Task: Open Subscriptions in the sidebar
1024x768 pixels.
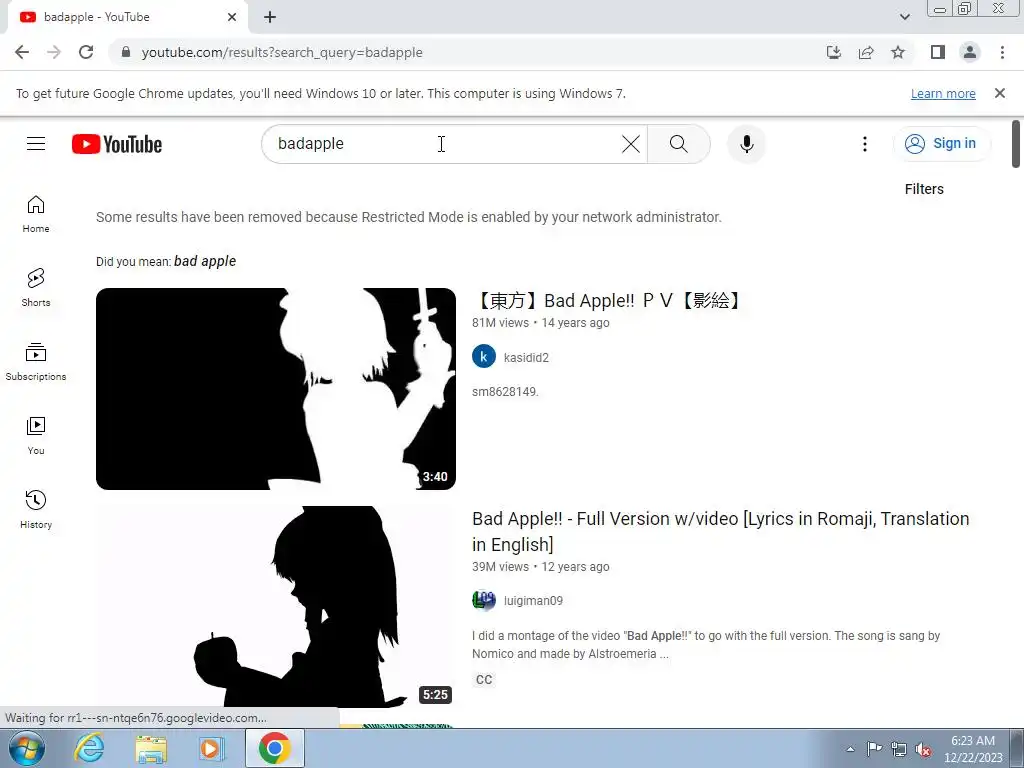Action: point(36,361)
